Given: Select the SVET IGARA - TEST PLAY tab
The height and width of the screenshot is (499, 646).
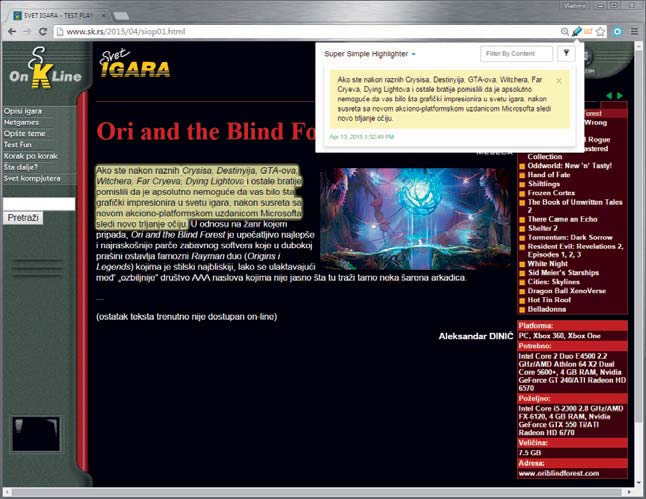Looking at the screenshot, I should [x=58, y=16].
